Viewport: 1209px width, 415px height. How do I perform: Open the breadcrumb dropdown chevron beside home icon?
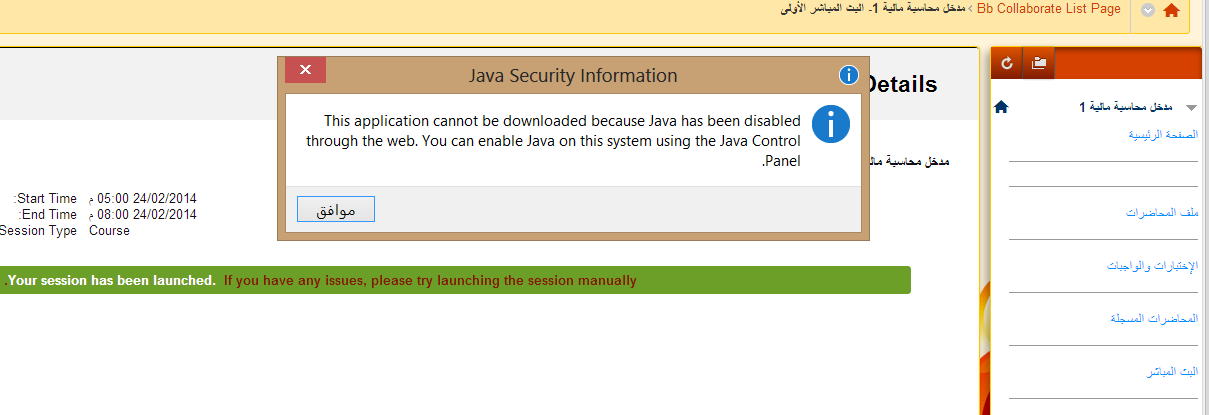[1147, 10]
